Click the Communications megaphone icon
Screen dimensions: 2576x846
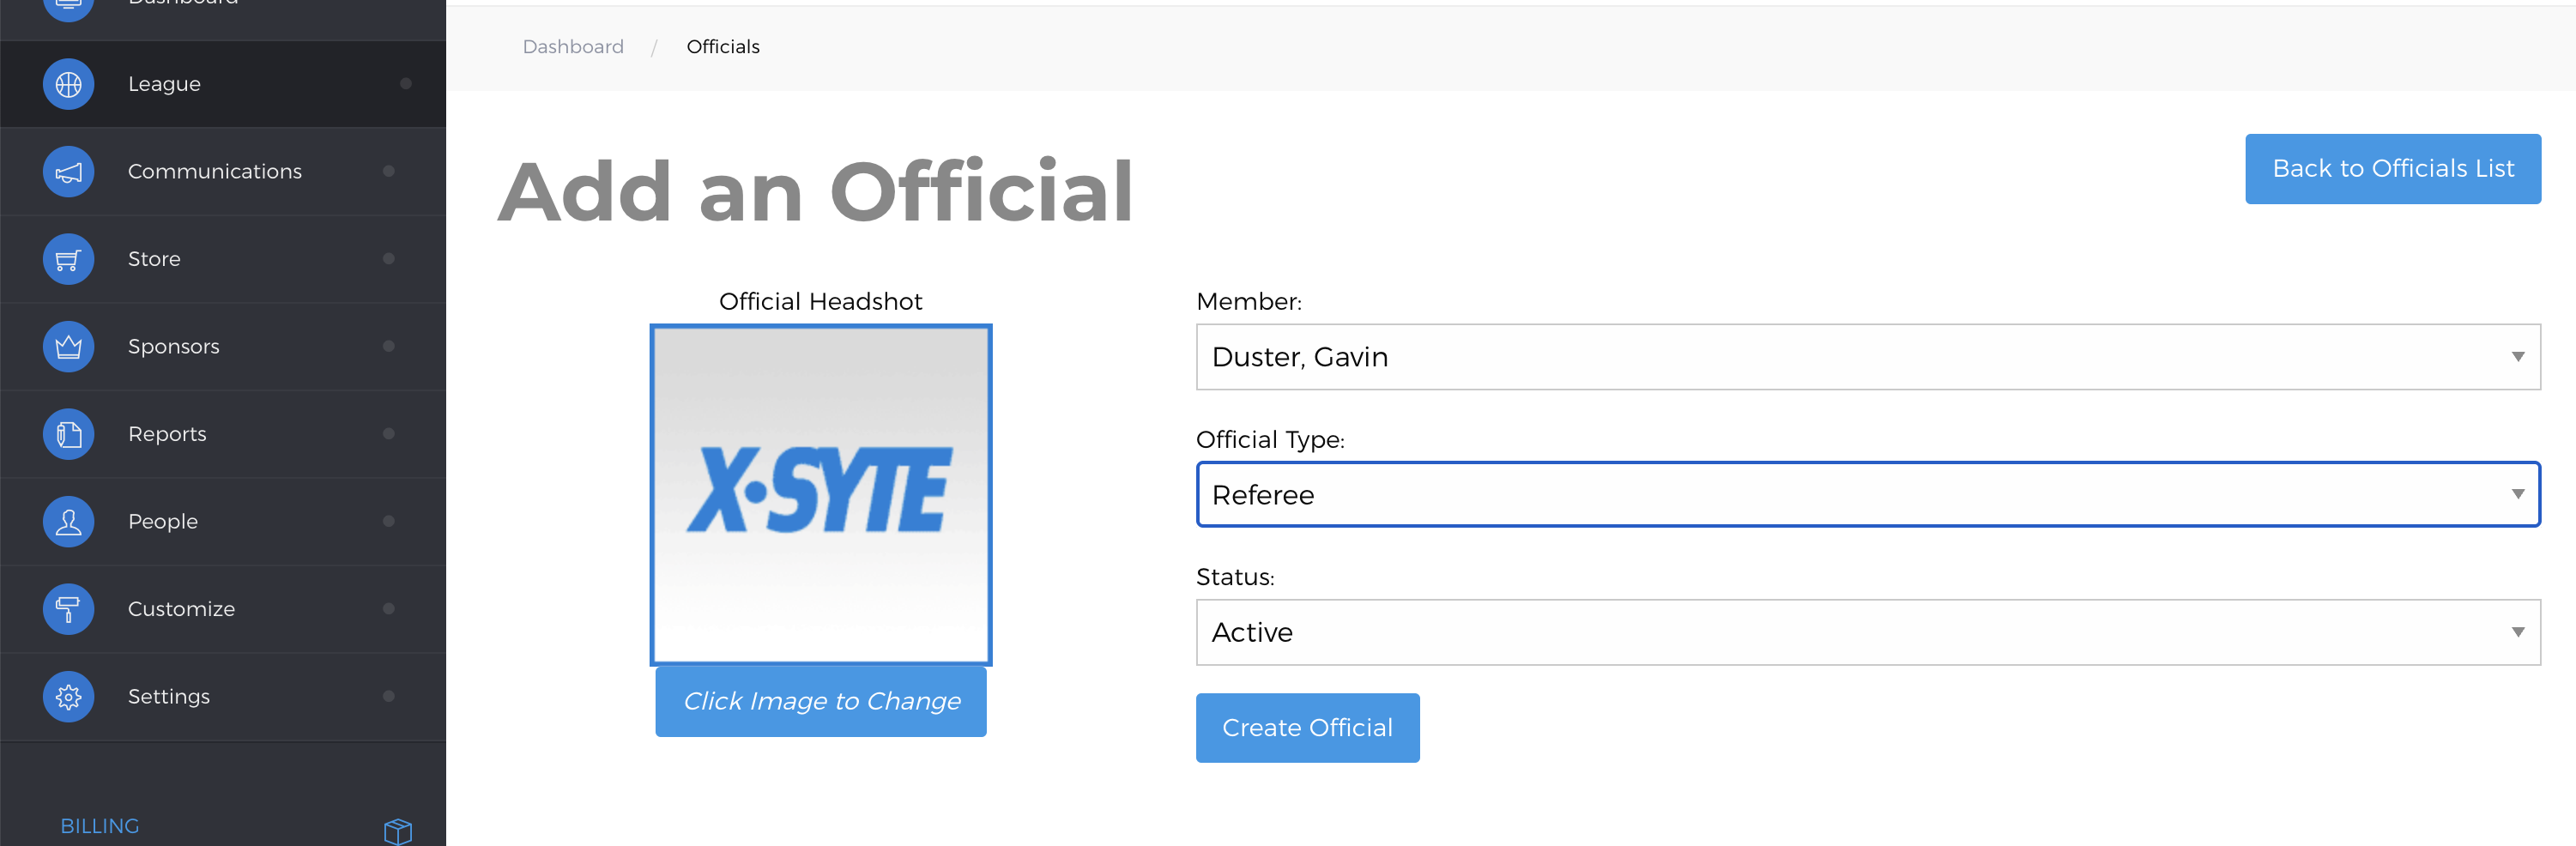click(x=68, y=172)
